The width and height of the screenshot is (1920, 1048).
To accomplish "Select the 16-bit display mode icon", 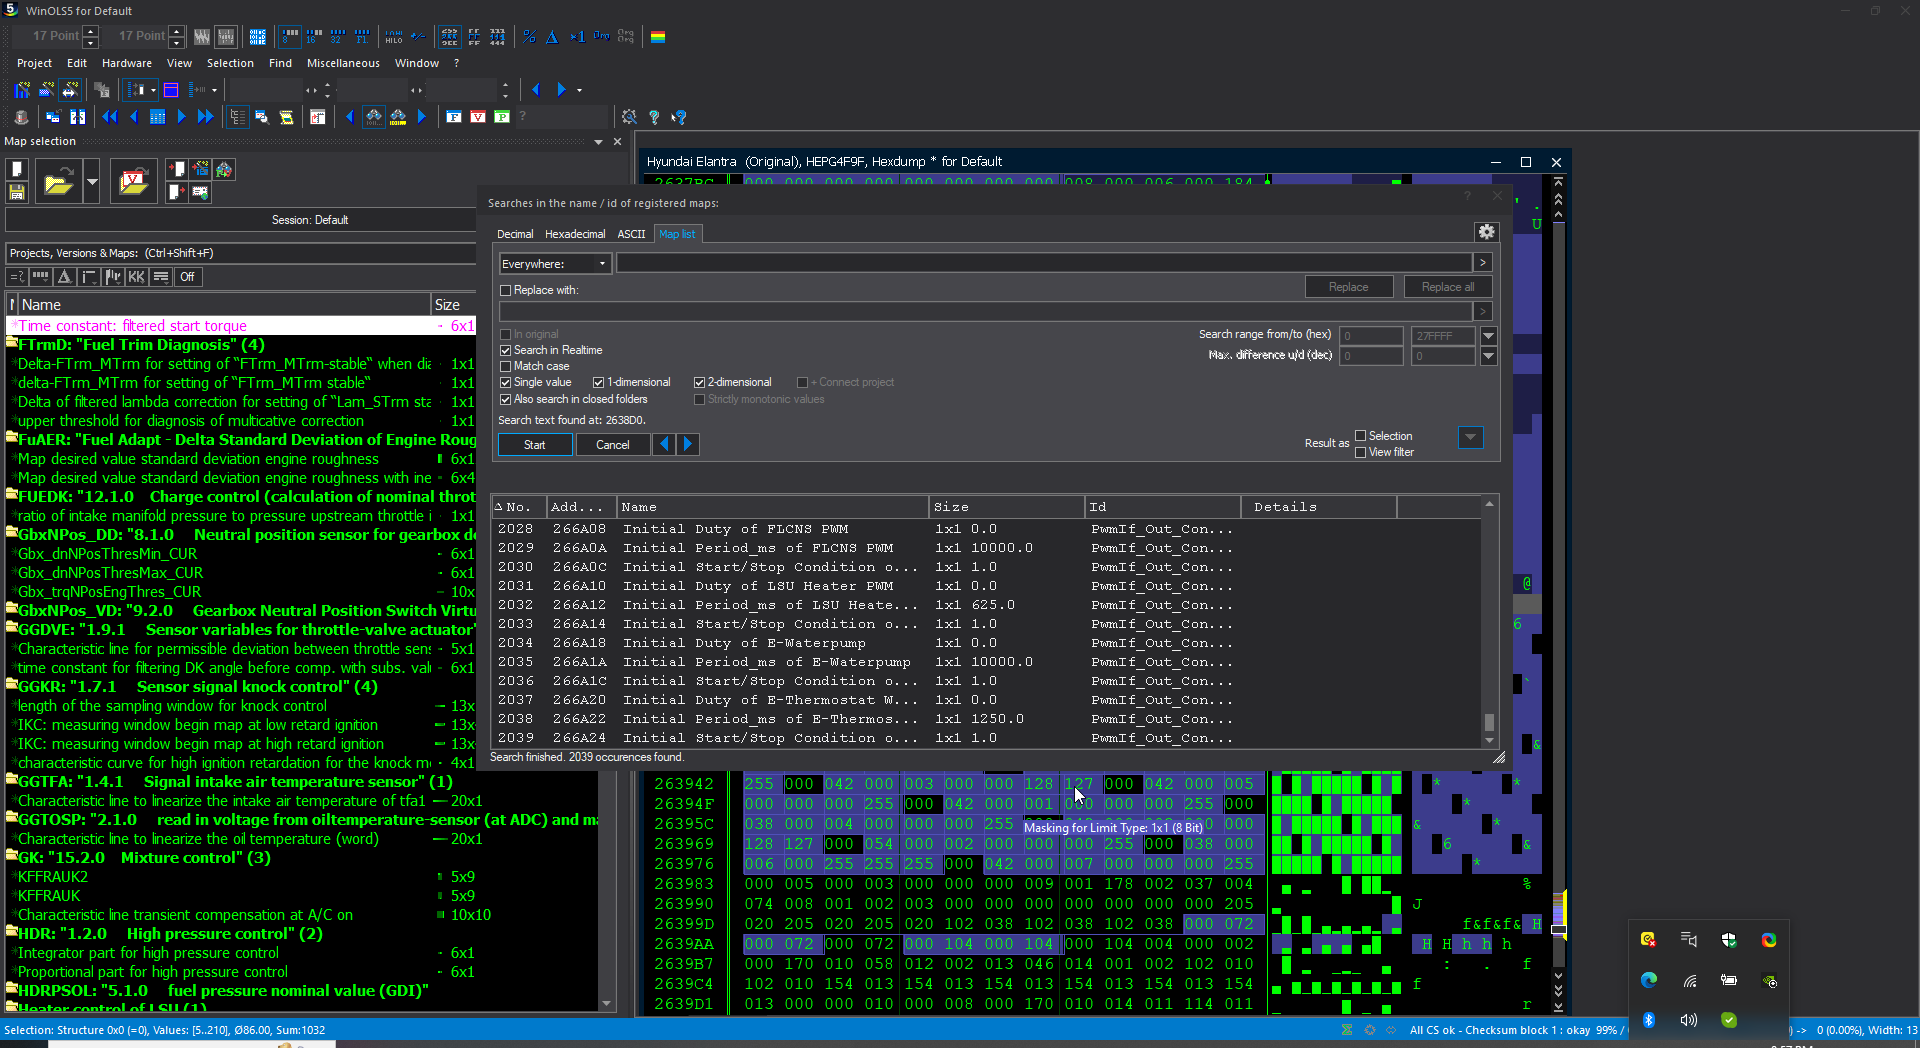I will (314, 37).
